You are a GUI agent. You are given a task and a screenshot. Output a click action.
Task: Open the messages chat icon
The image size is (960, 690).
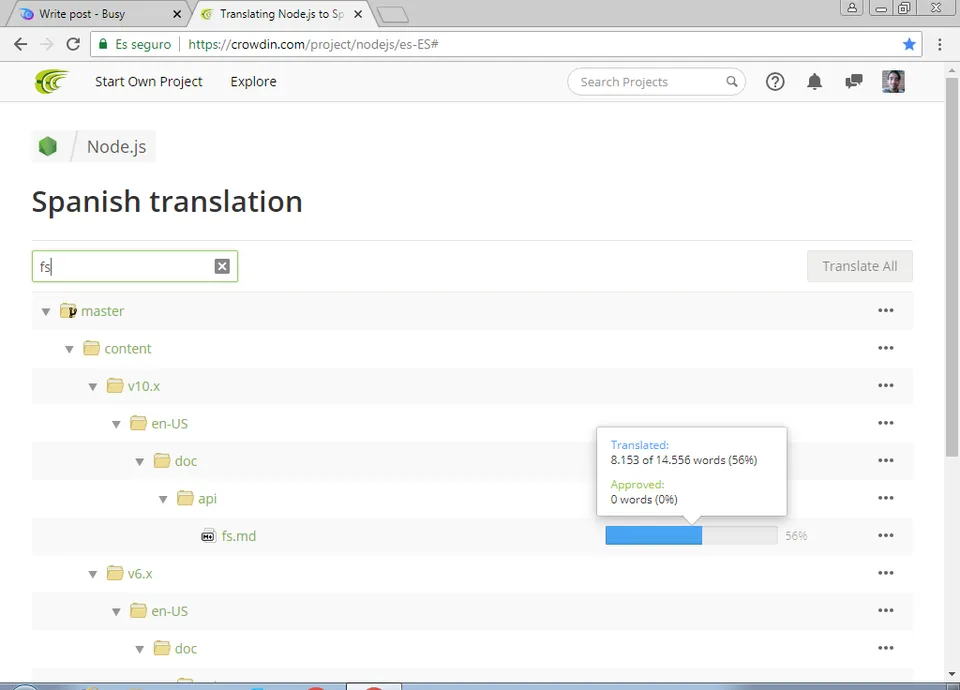[853, 81]
